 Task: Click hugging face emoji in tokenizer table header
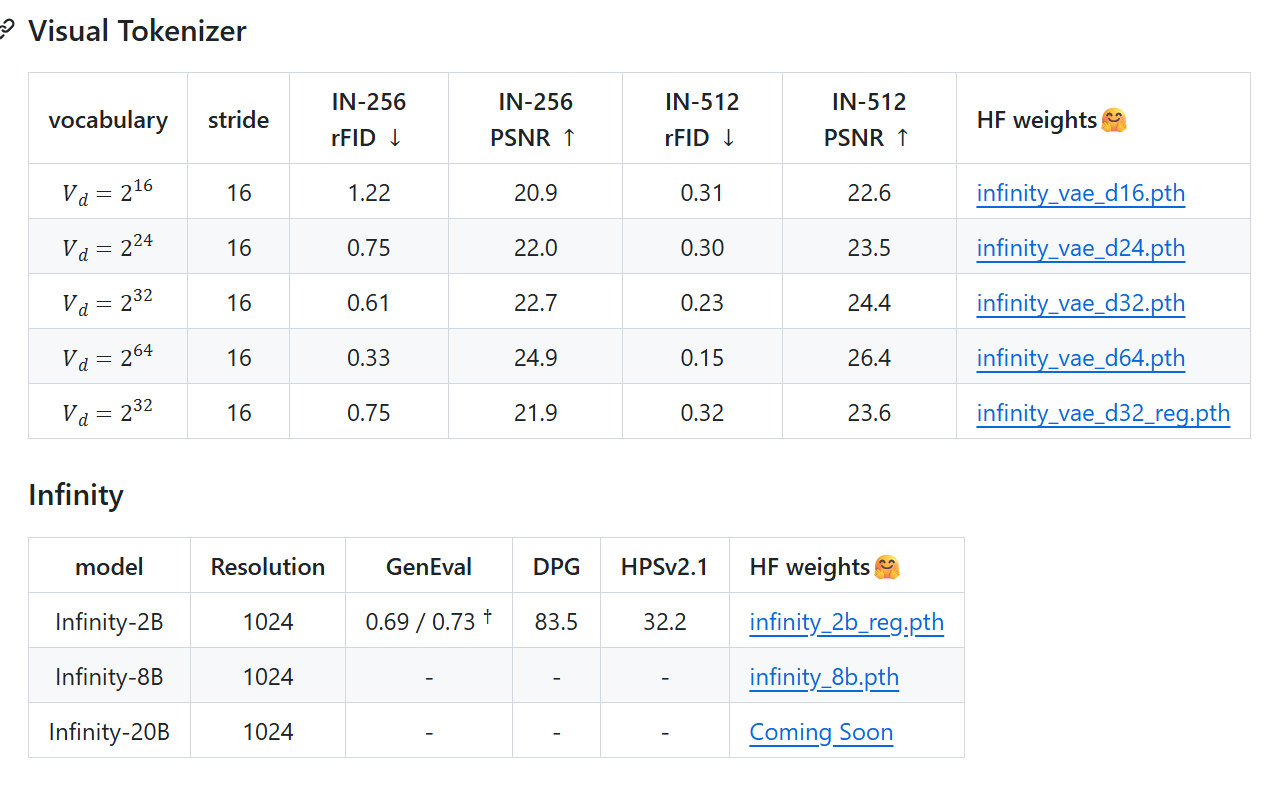[1114, 120]
